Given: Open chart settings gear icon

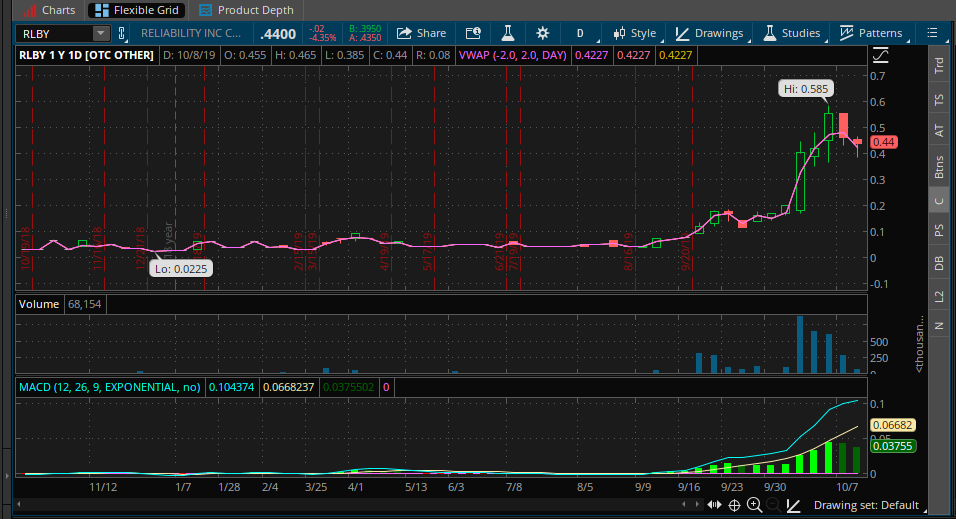Looking at the screenshot, I should 542,33.
